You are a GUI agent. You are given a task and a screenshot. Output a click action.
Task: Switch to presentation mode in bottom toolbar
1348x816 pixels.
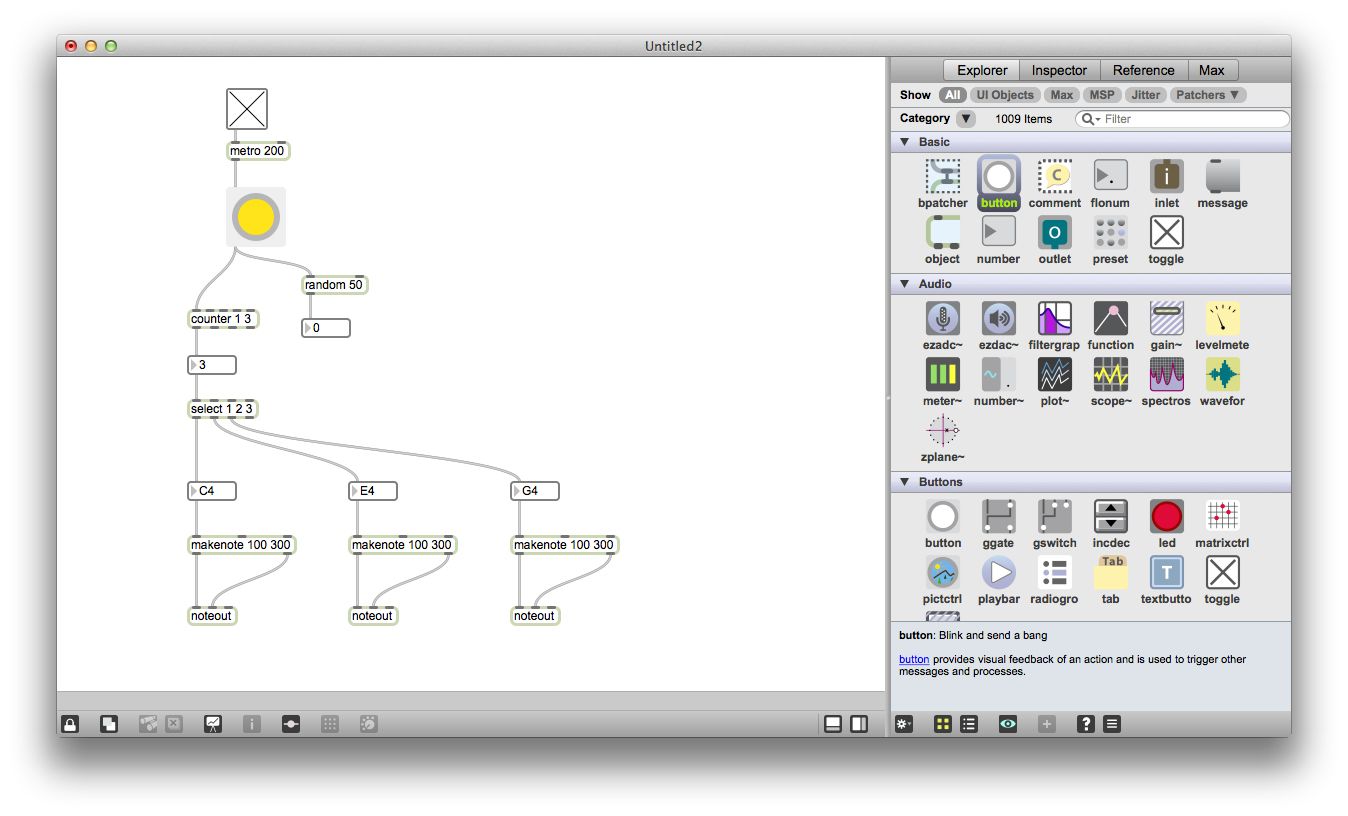pos(109,723)
